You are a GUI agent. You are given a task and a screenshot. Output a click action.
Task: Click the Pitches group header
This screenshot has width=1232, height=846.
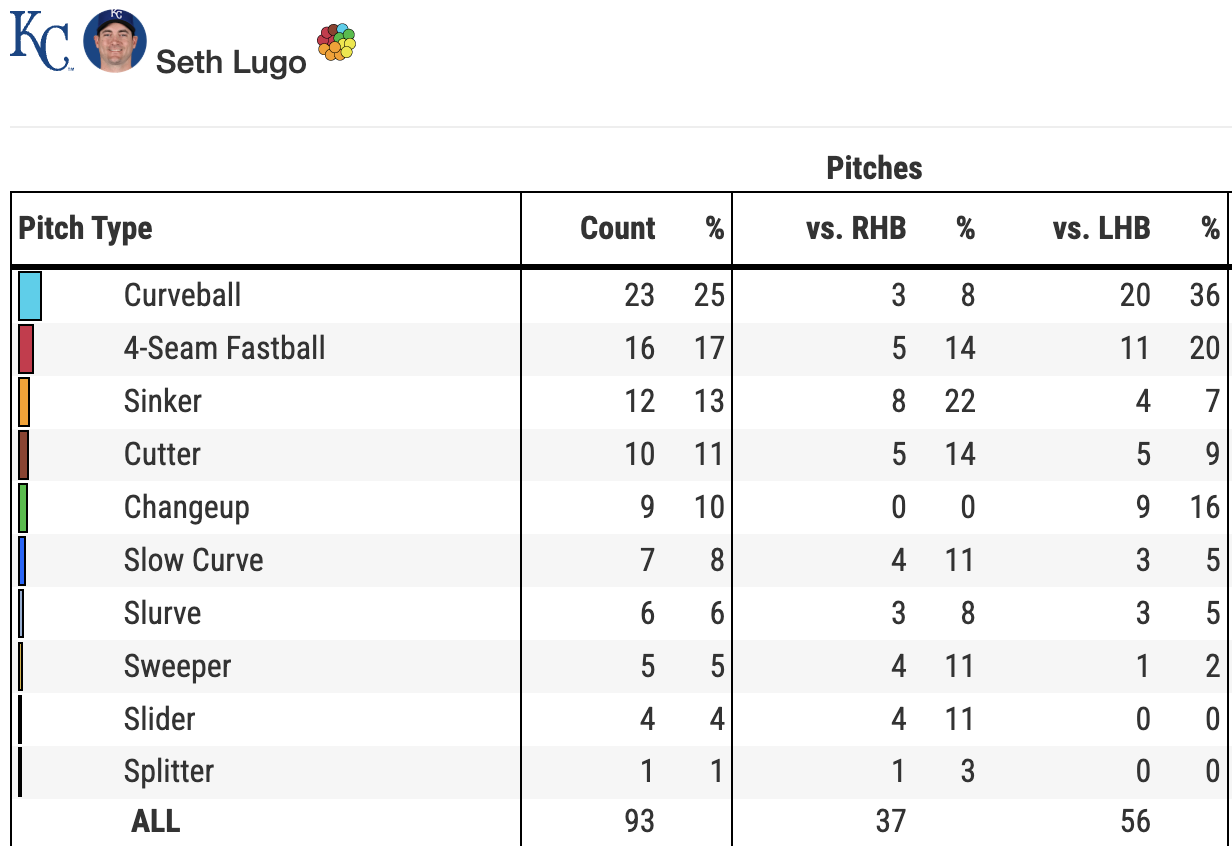[x=874, y=168]
